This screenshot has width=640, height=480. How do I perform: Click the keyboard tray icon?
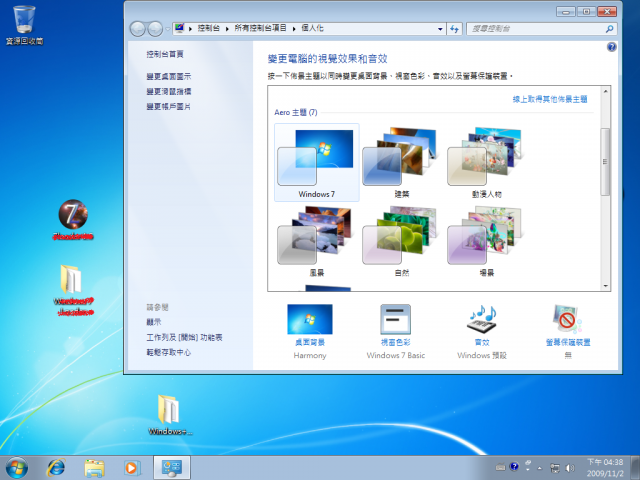(500, 467)
